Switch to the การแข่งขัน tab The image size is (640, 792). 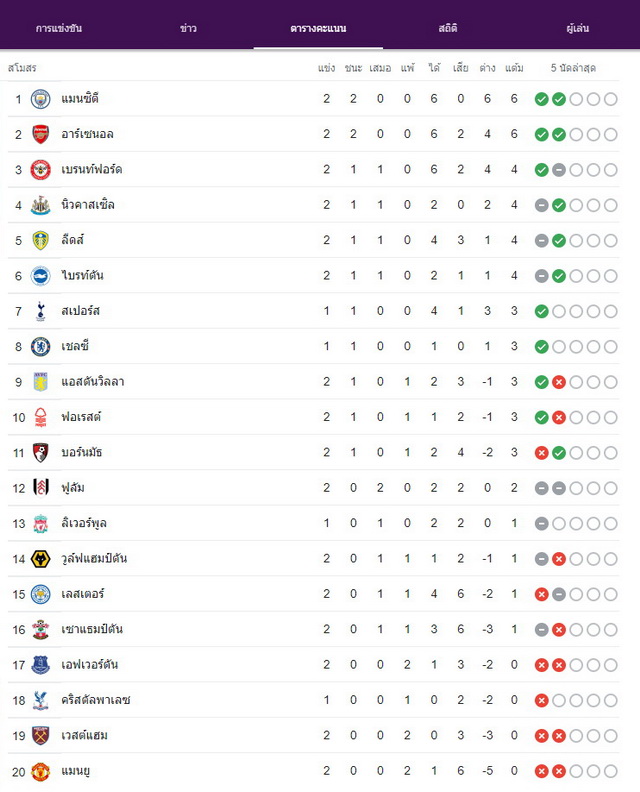59,28
